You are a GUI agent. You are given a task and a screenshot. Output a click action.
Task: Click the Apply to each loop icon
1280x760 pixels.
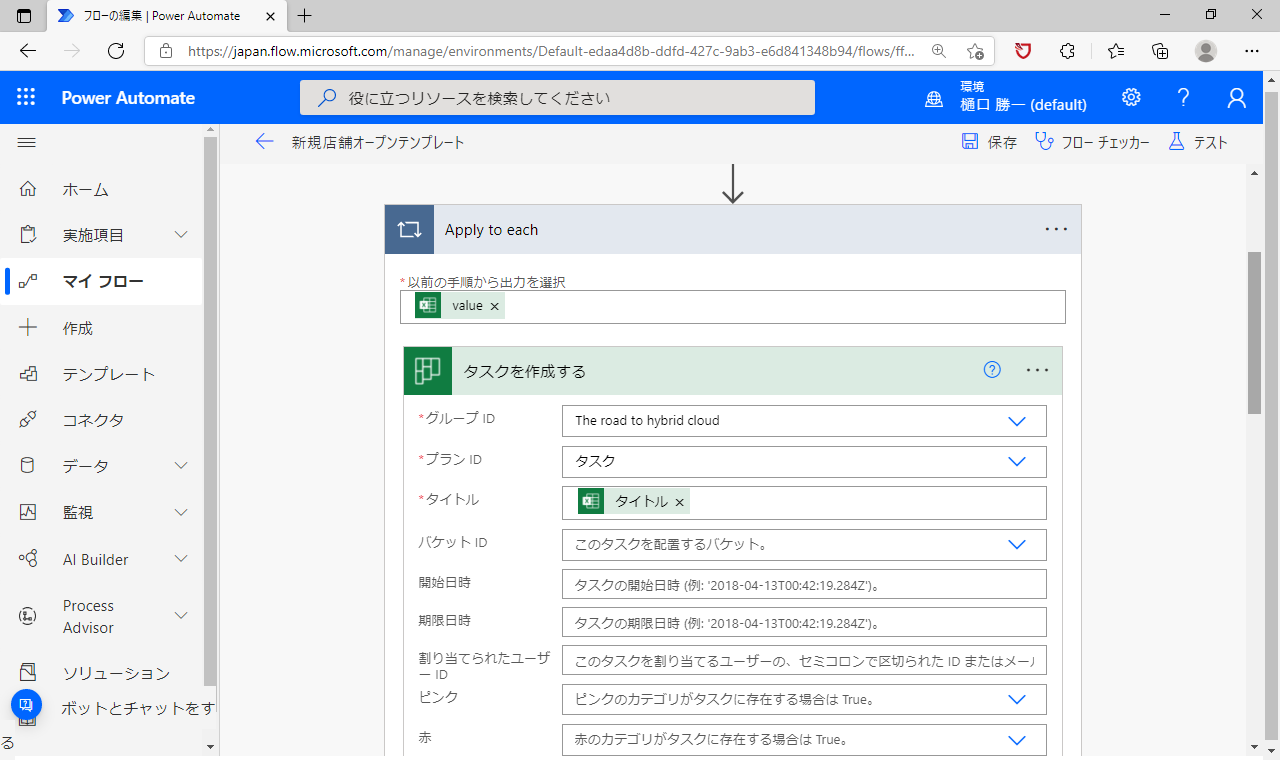410,230
